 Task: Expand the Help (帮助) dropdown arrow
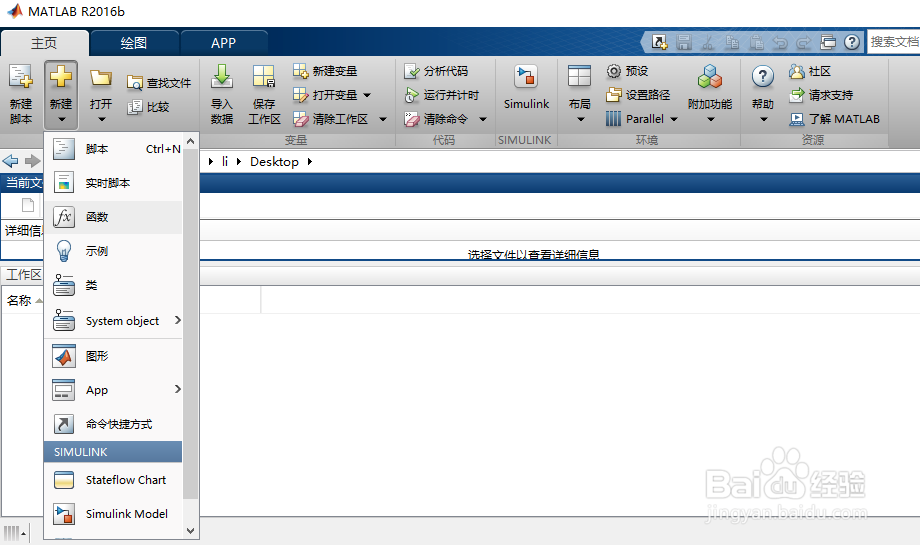point(764,120)
